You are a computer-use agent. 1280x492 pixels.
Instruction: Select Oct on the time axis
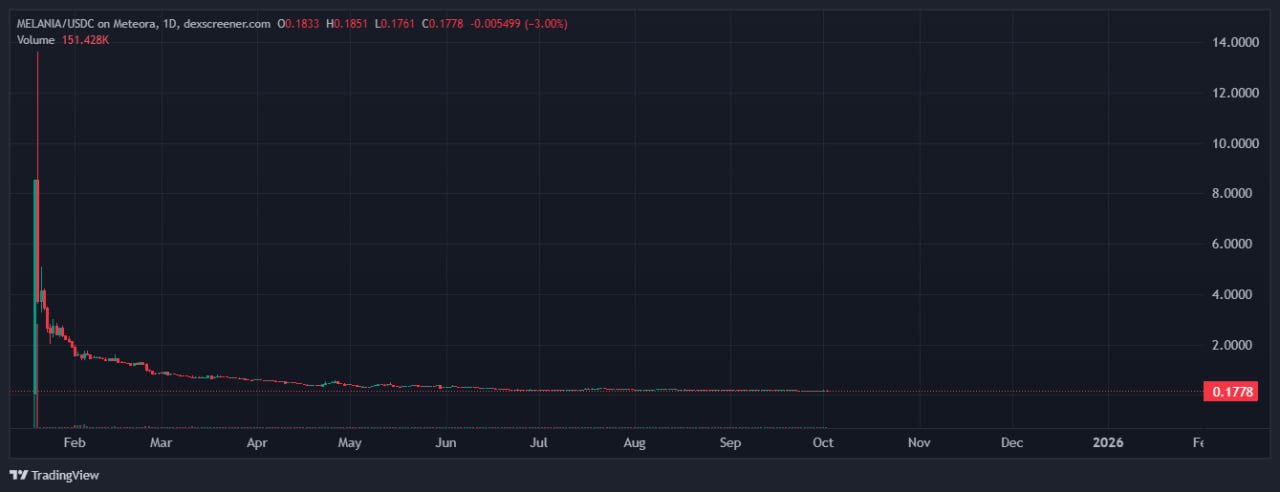coord(823,442)
